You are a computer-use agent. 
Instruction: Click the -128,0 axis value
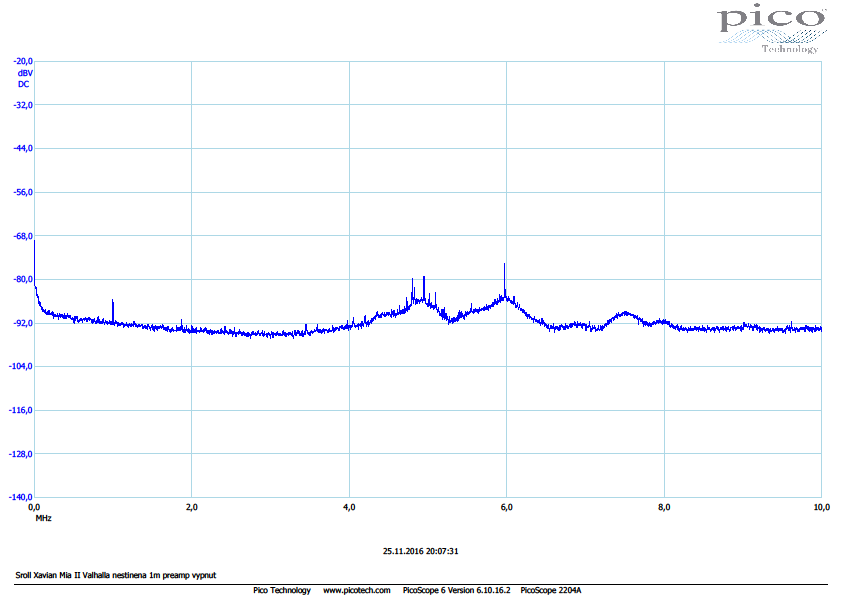click(x=21, y=454)
